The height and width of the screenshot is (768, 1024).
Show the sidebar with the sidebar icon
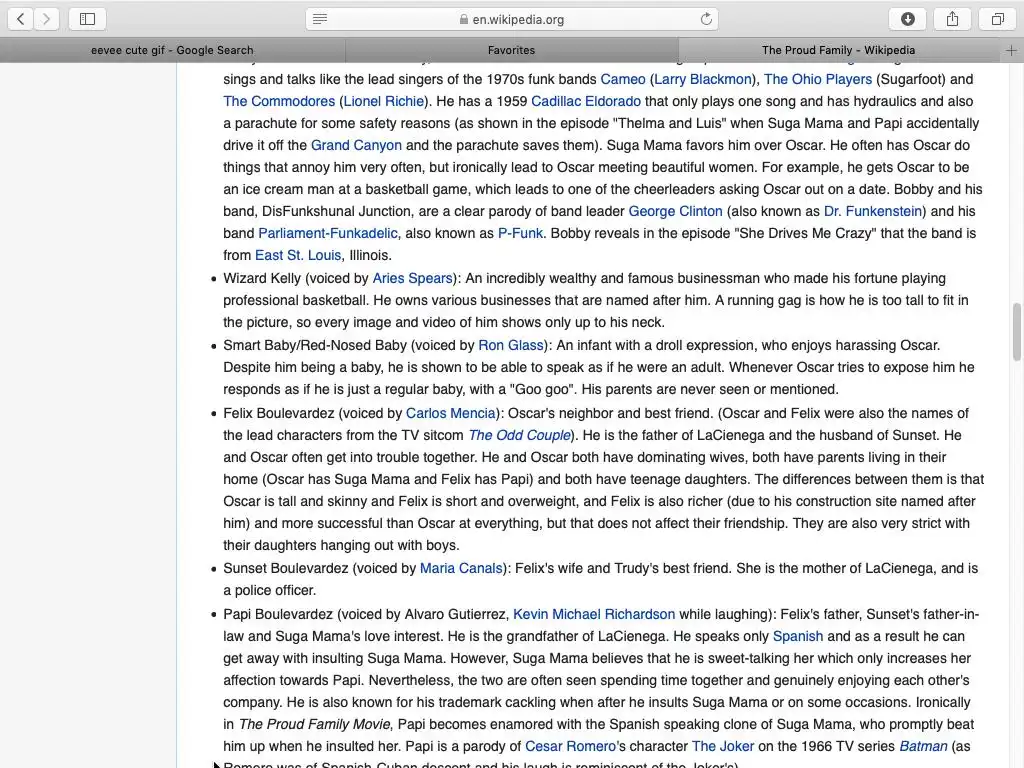(88, 19)
